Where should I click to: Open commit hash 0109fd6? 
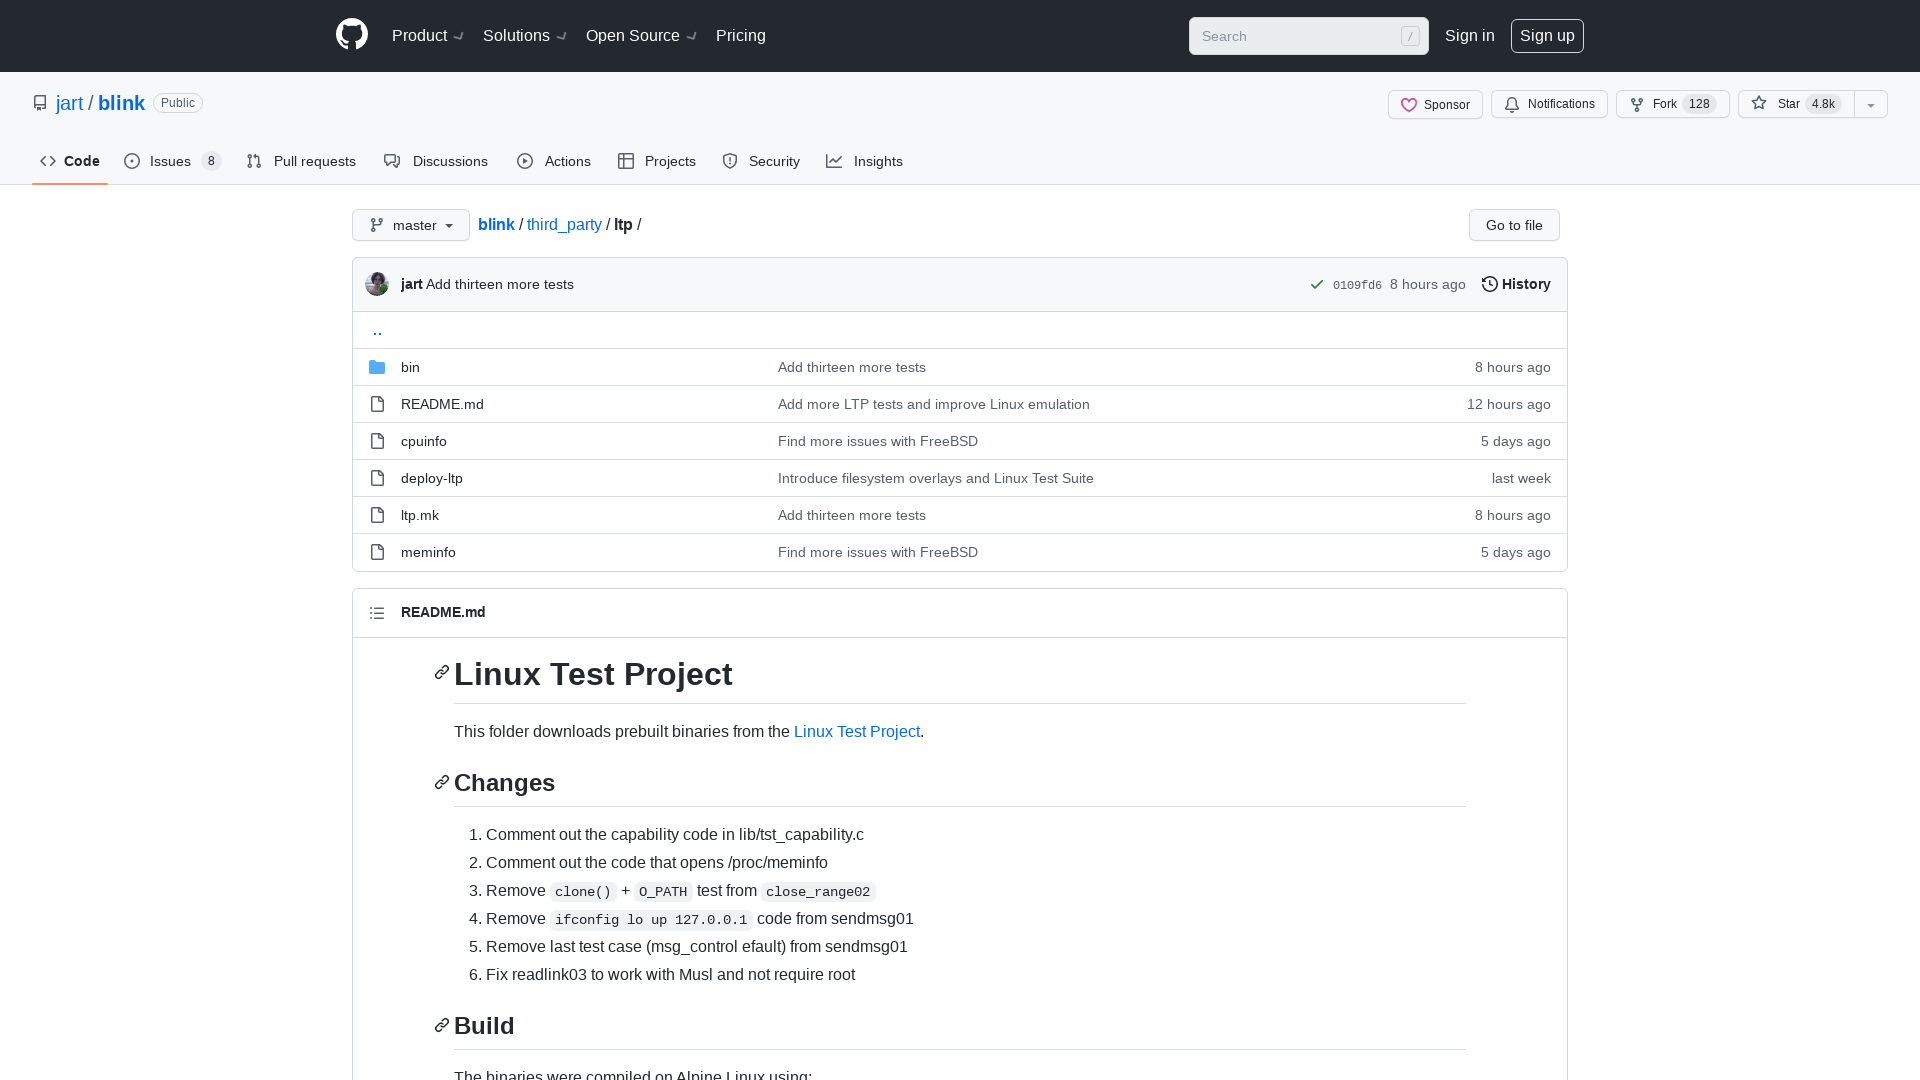(1357, 285)
